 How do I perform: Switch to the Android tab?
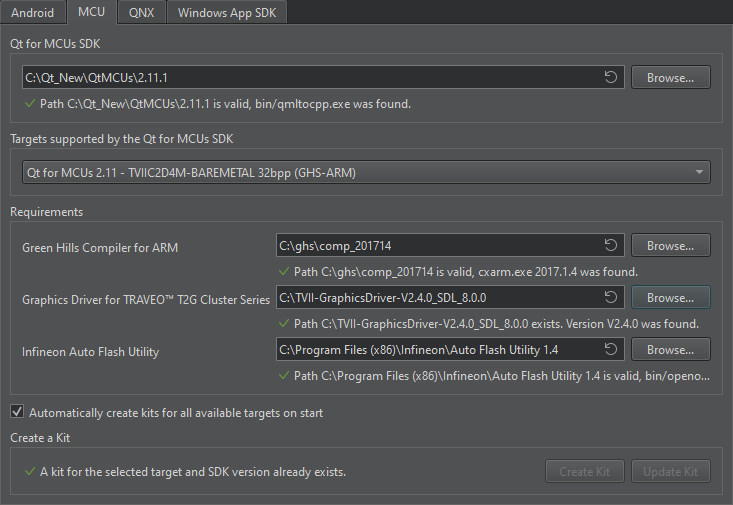click(33, 13)
